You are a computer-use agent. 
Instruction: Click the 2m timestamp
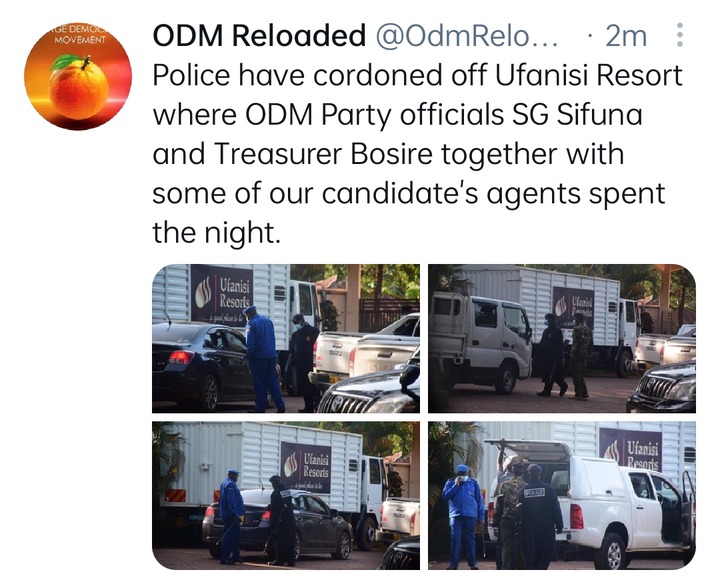click(626, 35)
